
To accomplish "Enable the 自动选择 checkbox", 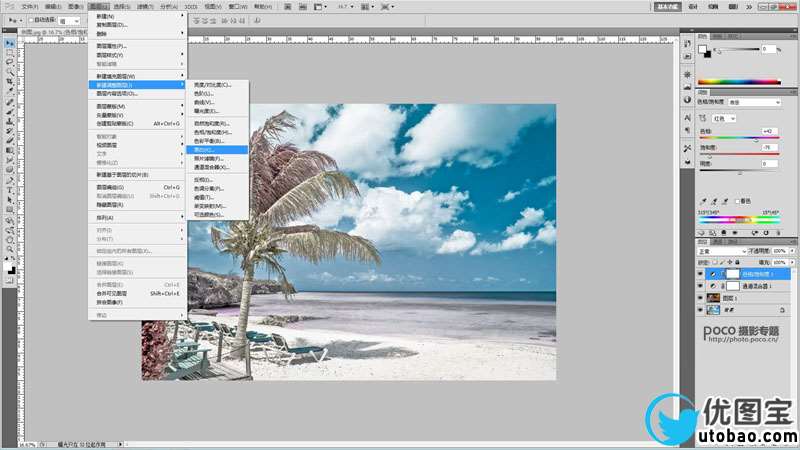I will [30, 20].
